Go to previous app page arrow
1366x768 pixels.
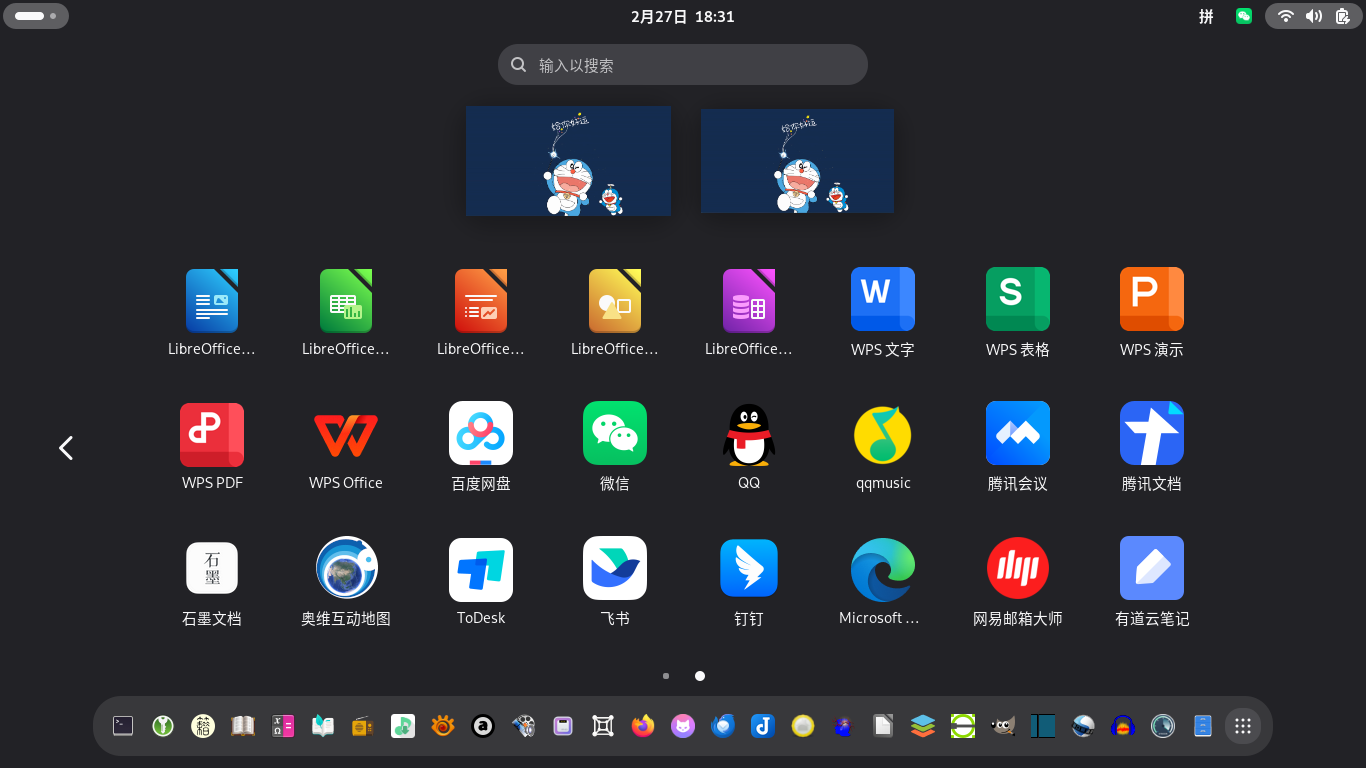tap(66, 448)
